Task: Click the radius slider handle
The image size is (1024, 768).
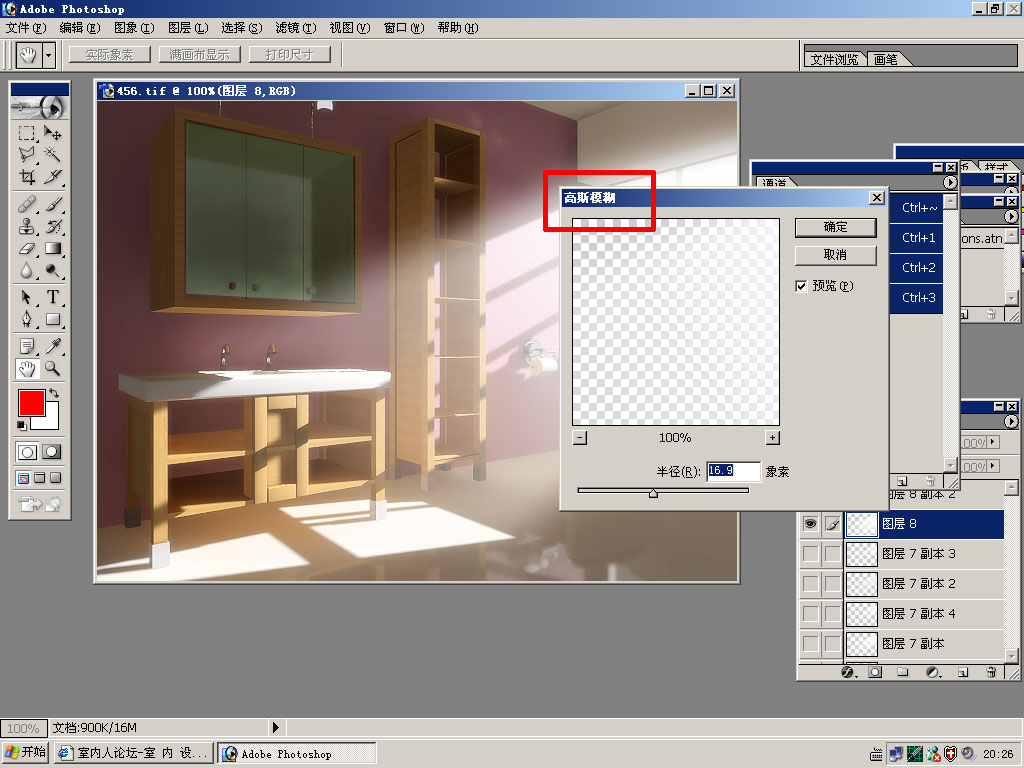Action: (654, 493)
